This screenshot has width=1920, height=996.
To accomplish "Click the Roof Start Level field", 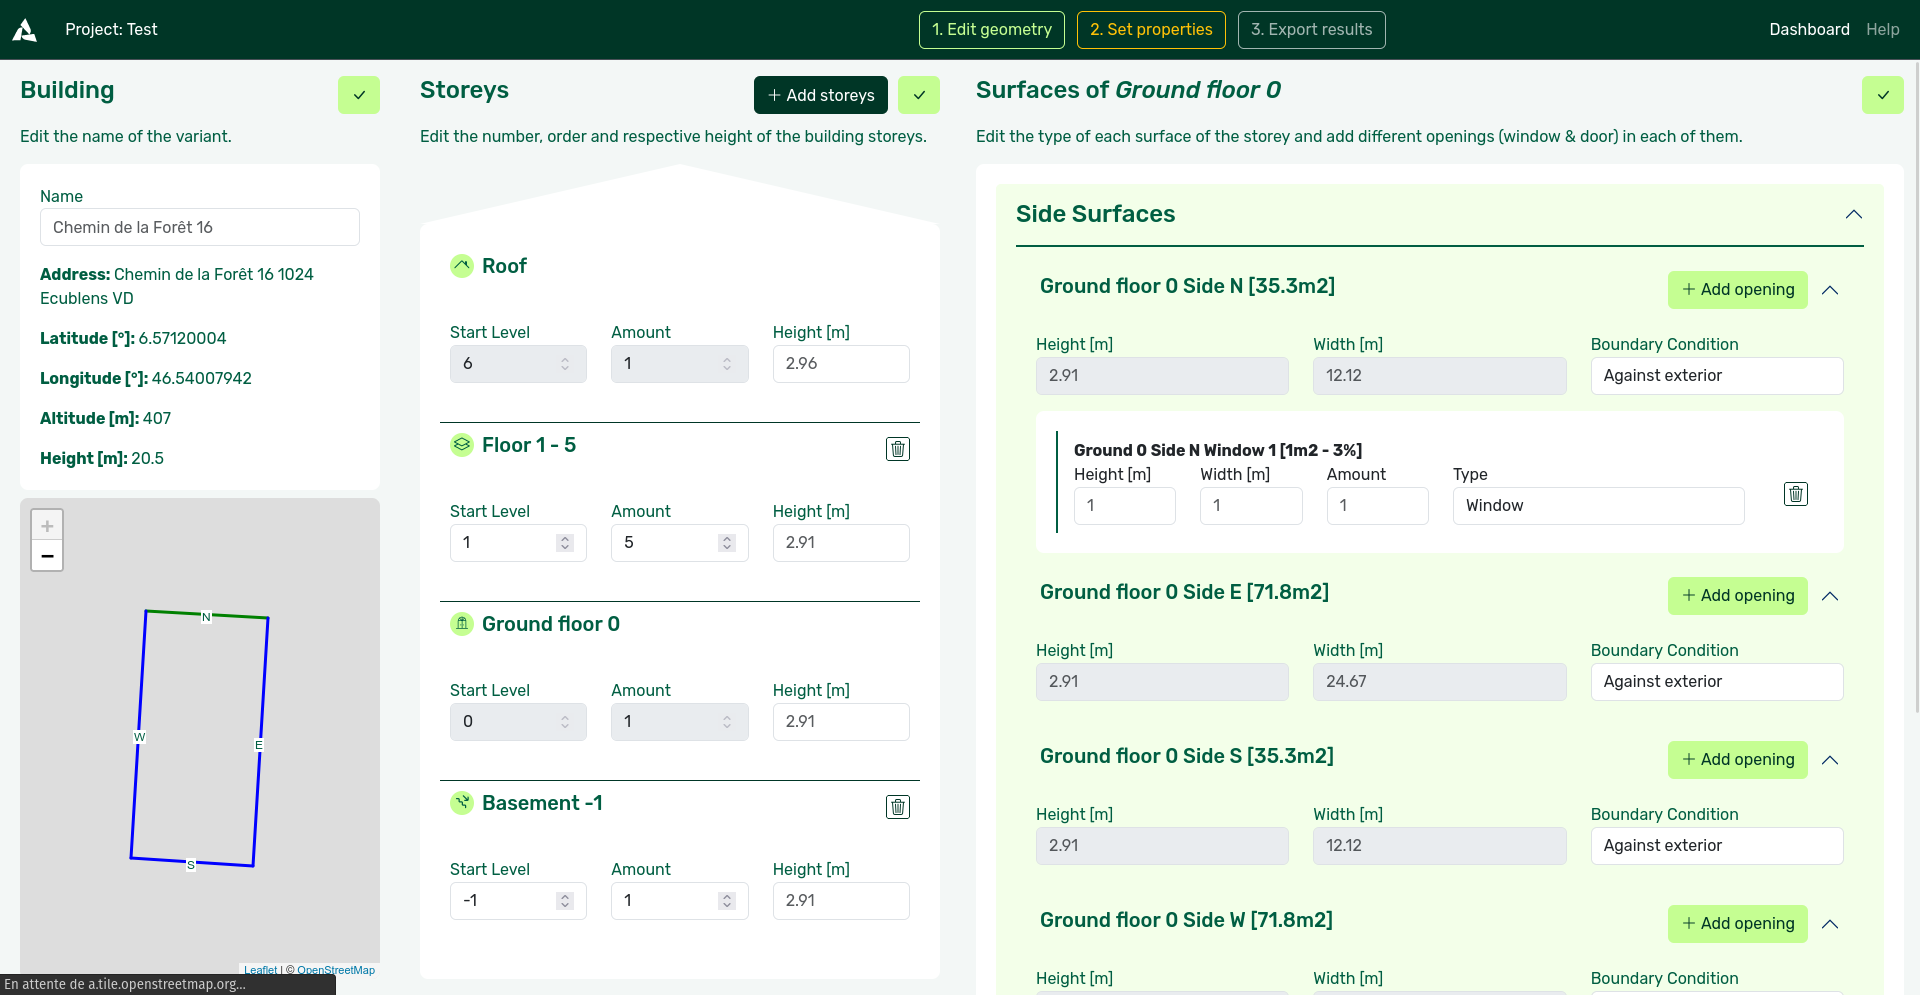I will [518, 364].
